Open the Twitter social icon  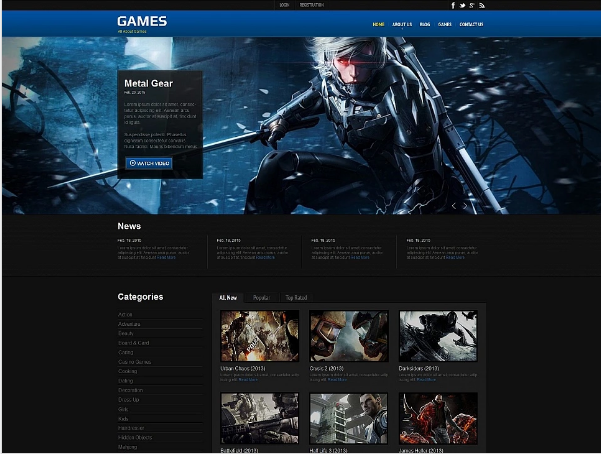(x=462, y=5)
